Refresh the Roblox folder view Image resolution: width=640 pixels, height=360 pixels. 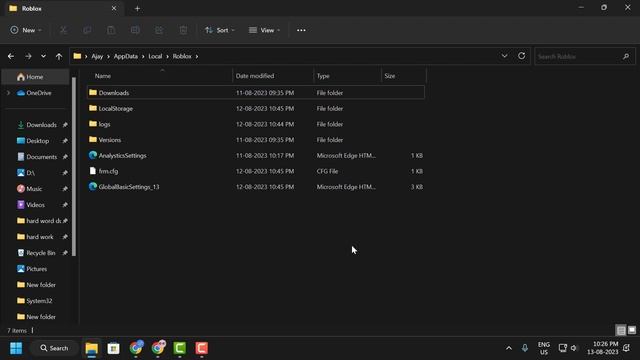pyautogui.click(x=522, y=56)
